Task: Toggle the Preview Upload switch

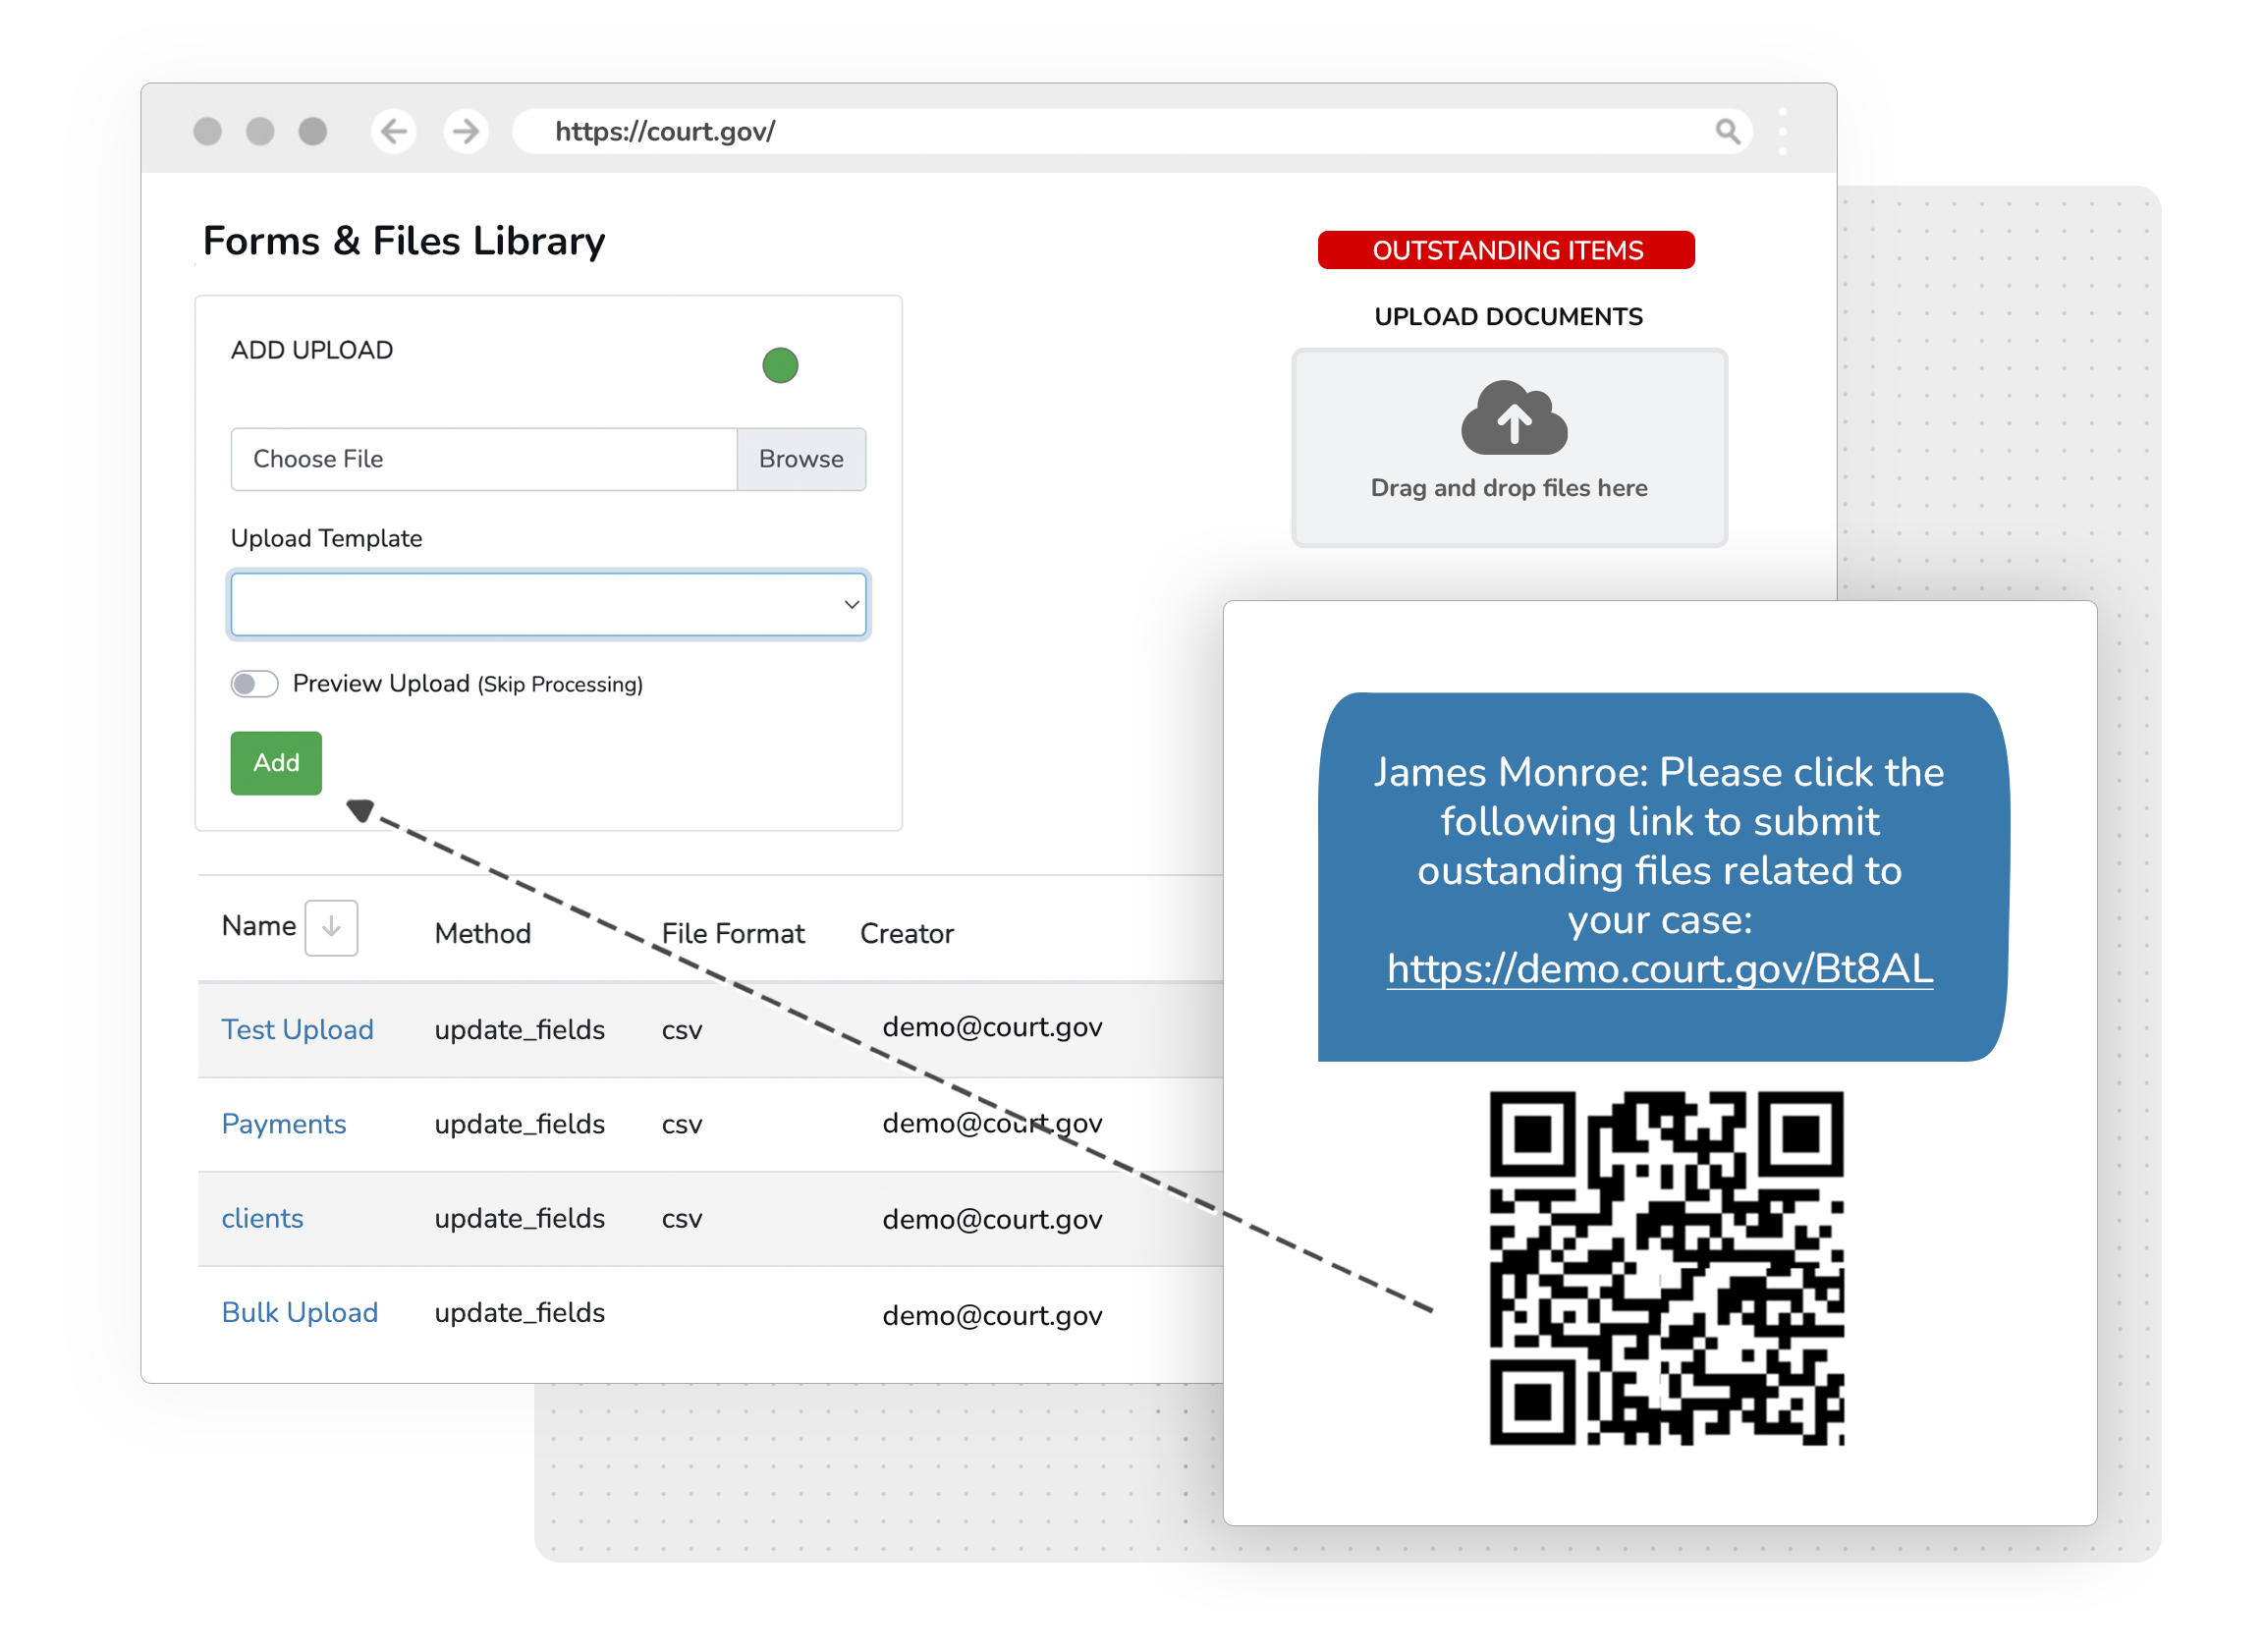Action: point(254,684)
